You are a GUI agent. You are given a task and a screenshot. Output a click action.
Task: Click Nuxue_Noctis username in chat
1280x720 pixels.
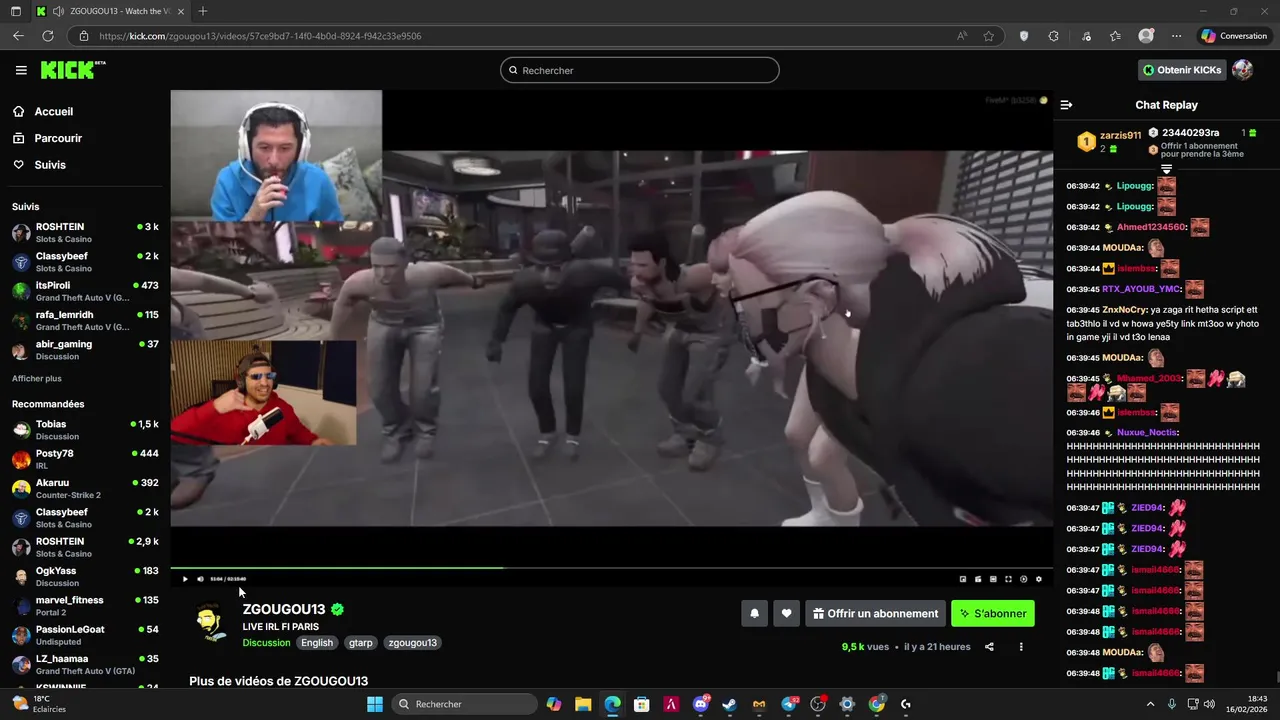[x=1147, y=433]
